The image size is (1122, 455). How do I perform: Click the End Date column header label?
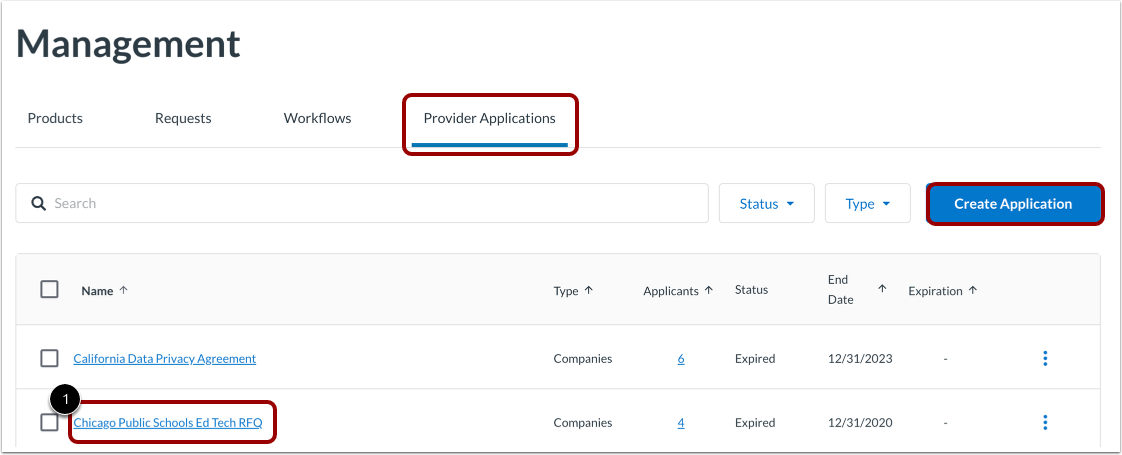tap(841, 290)
